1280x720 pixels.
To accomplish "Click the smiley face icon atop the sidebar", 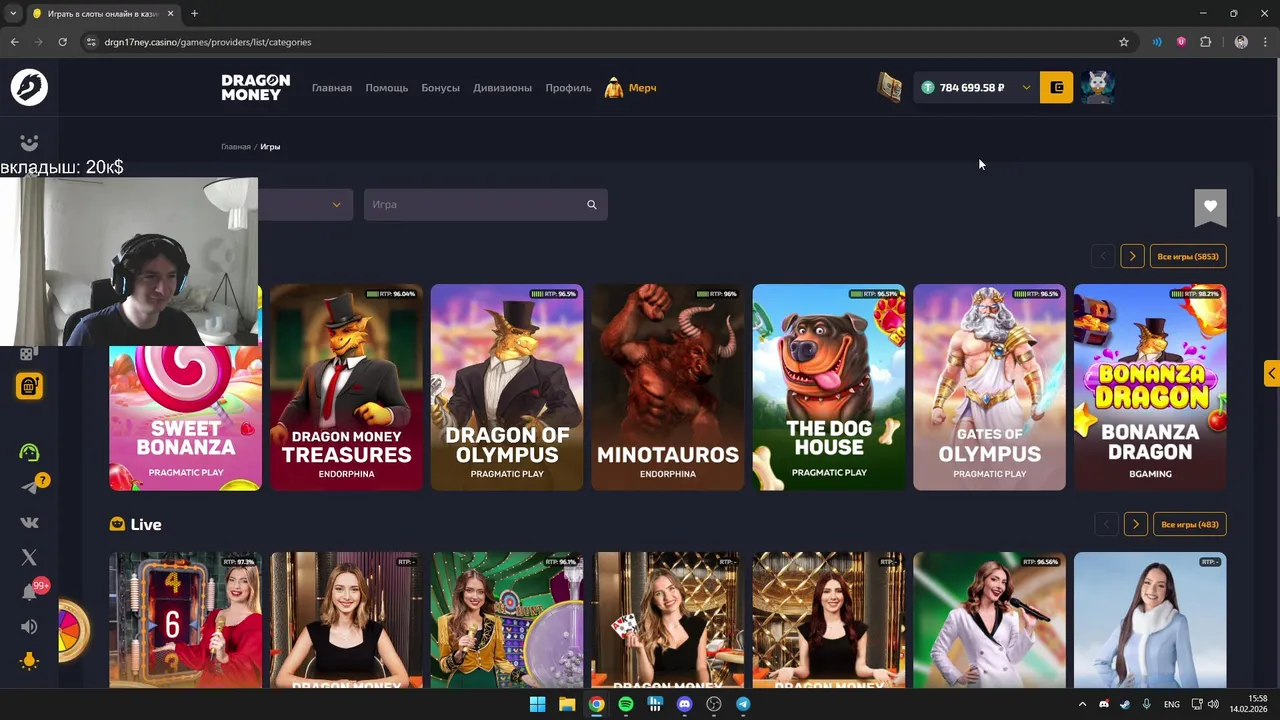I will tap(29, 143).
